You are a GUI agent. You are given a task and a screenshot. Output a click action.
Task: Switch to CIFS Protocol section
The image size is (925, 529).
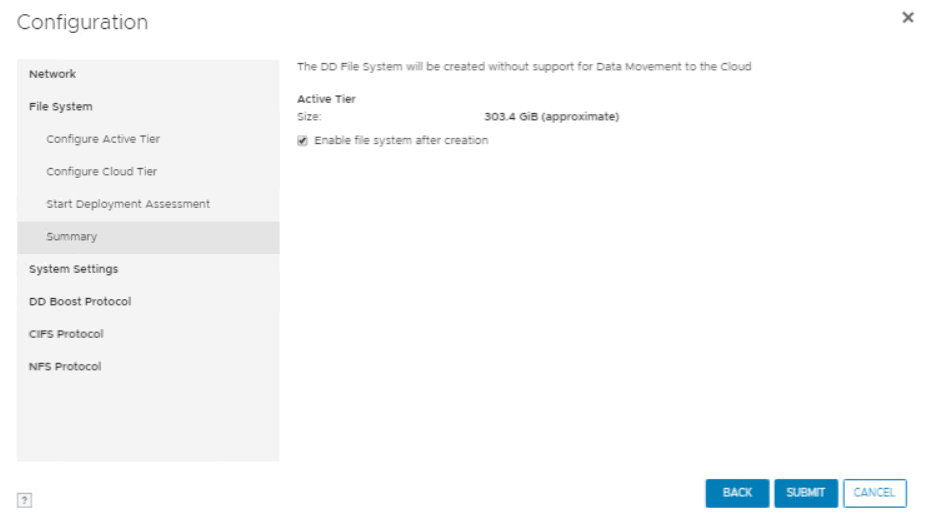(66, 334)
